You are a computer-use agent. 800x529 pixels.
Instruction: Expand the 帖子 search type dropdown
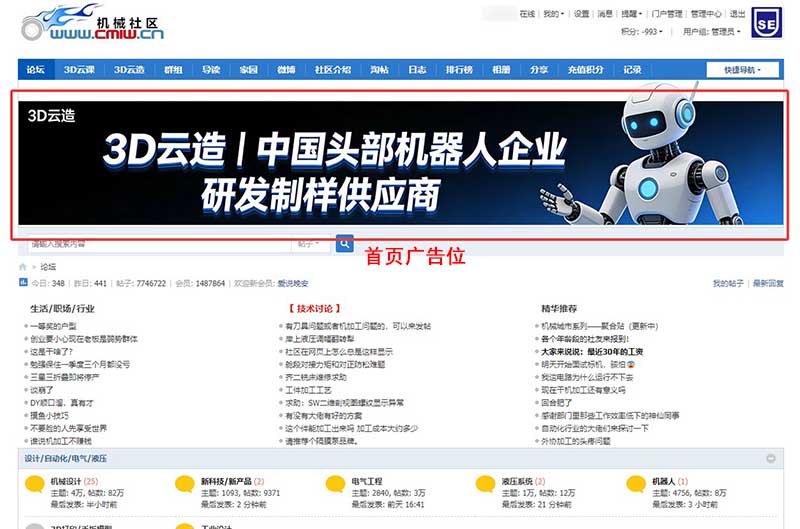310,244
